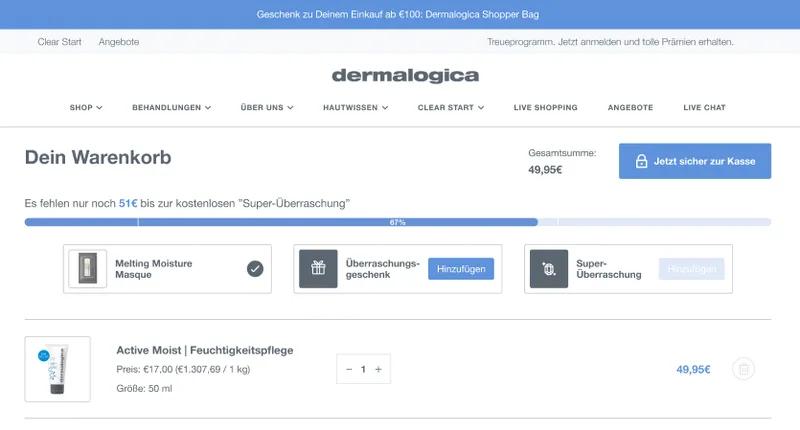The image size is (800, 430).
Task: Click the gift icon for Überraschungsgeschenk
Action: click(x=318, y=269)
